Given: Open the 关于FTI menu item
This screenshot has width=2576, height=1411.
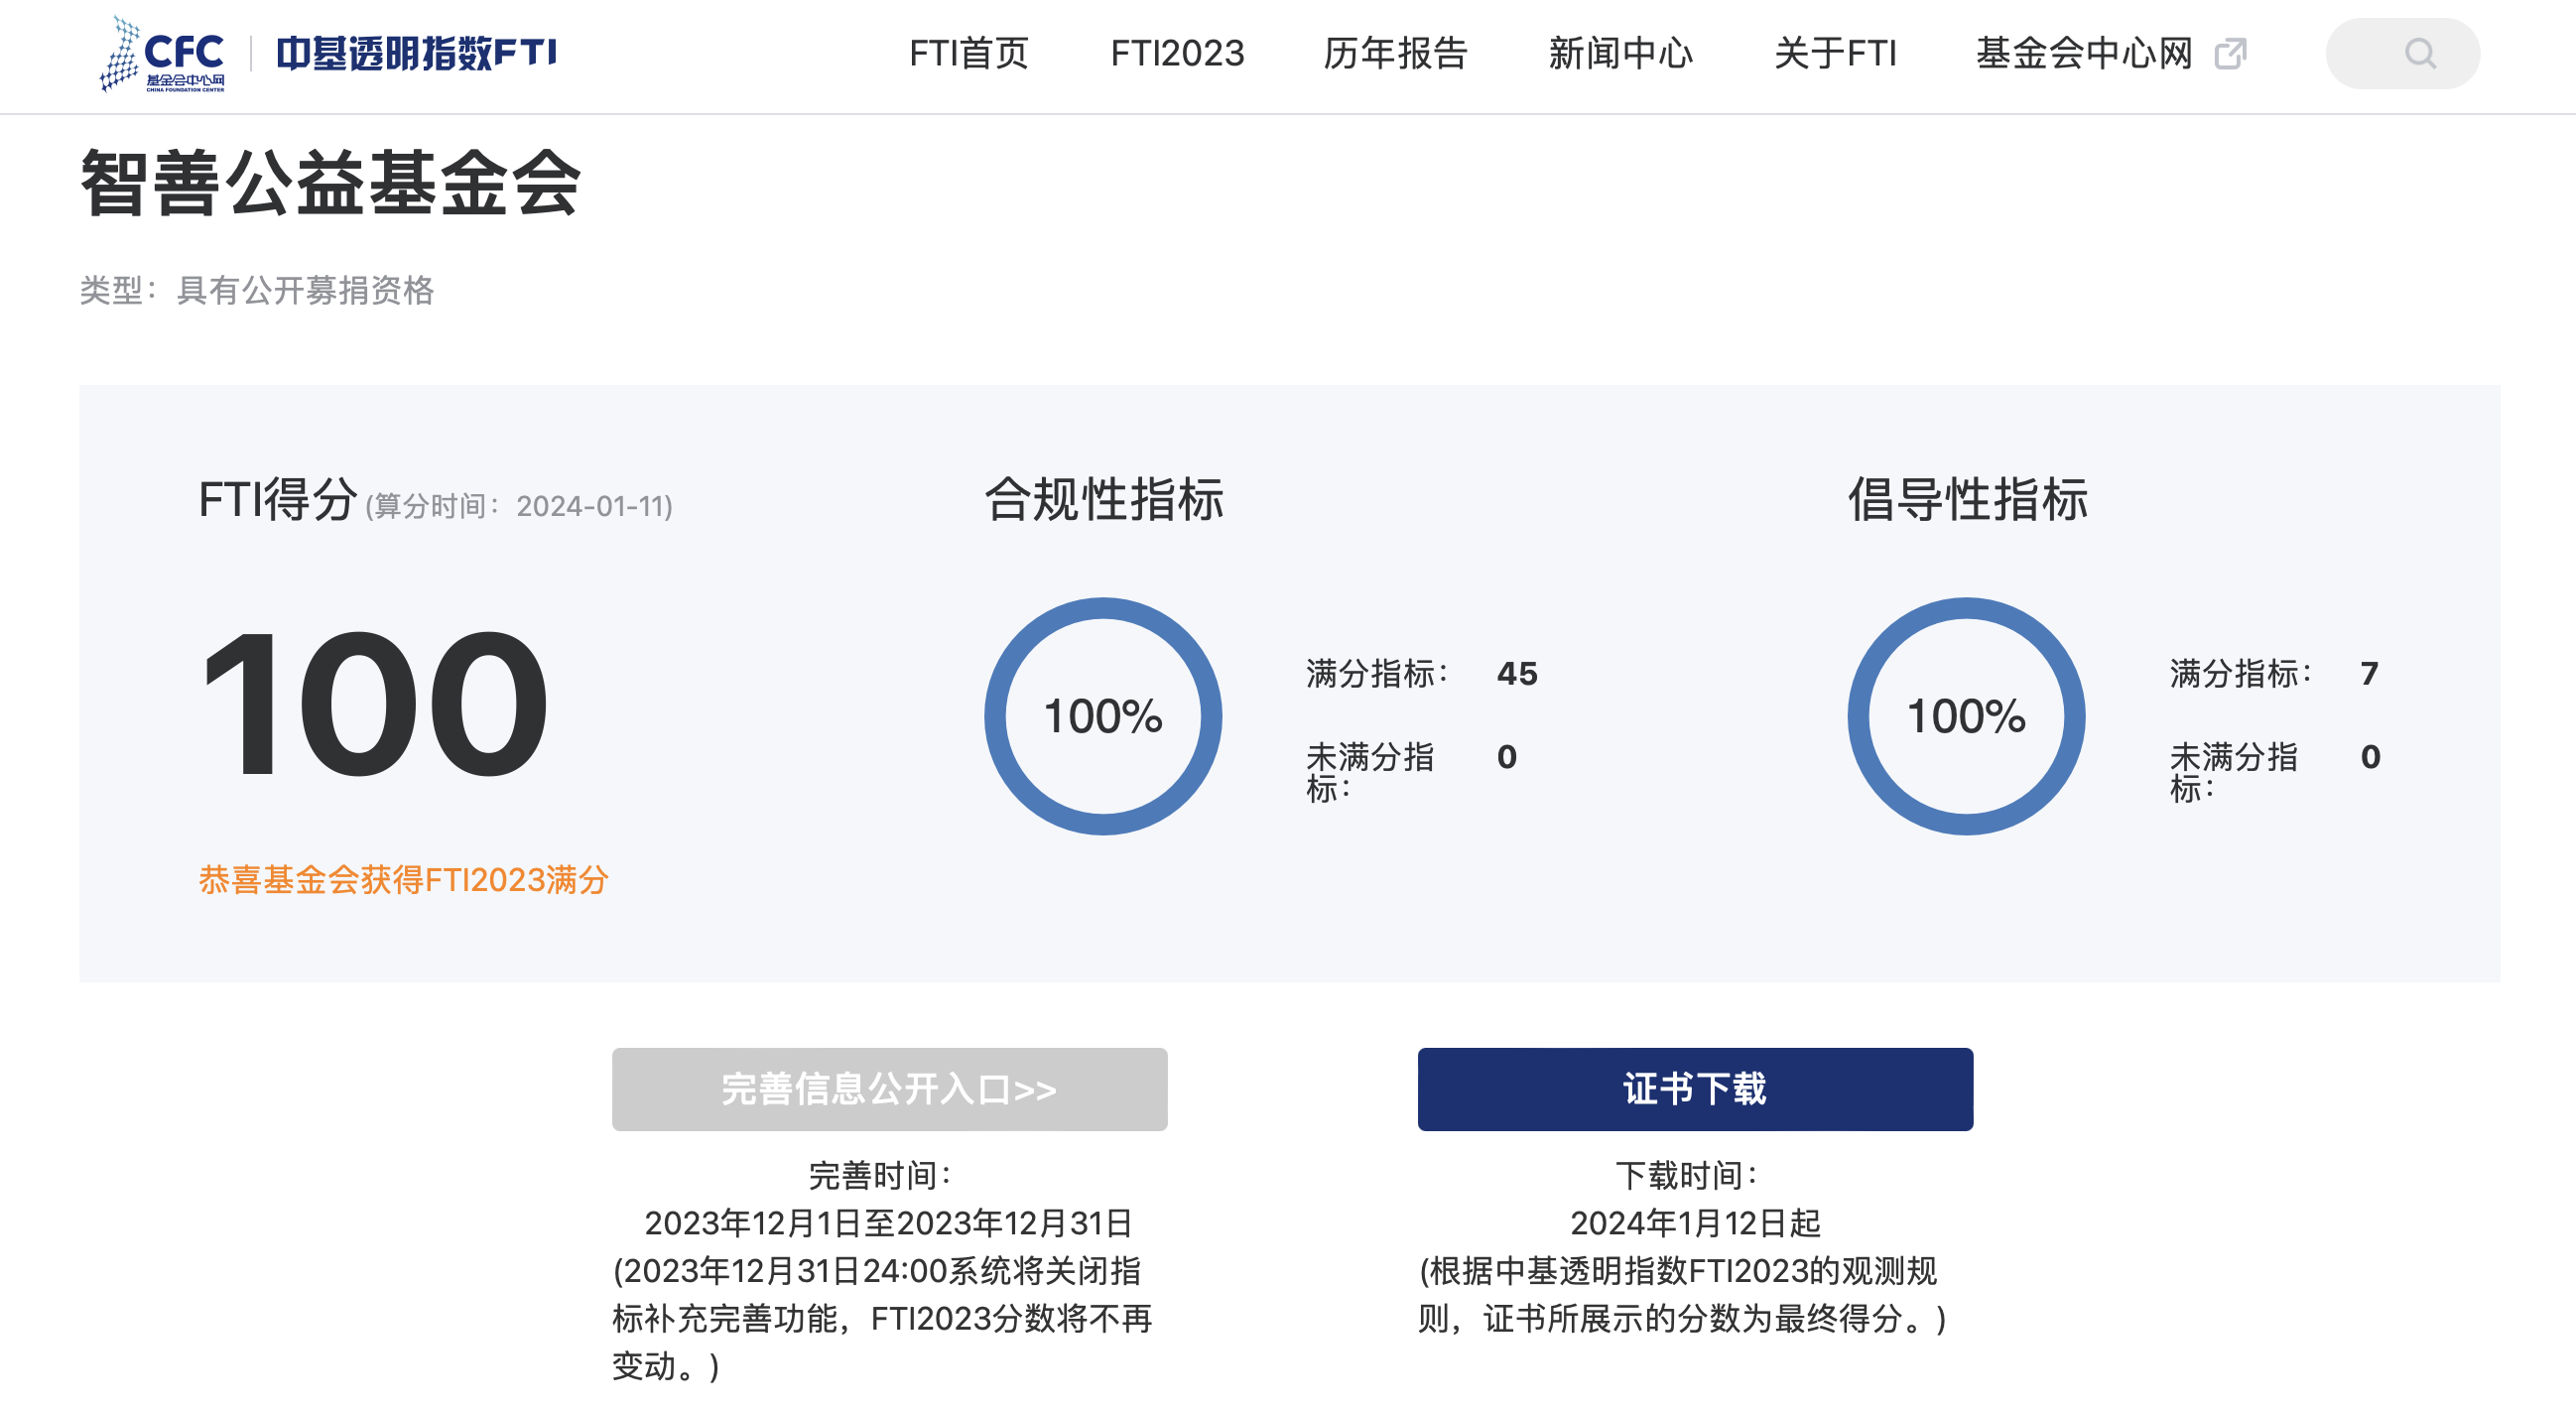Looking at the screenshot, I should coord(1835,53).
